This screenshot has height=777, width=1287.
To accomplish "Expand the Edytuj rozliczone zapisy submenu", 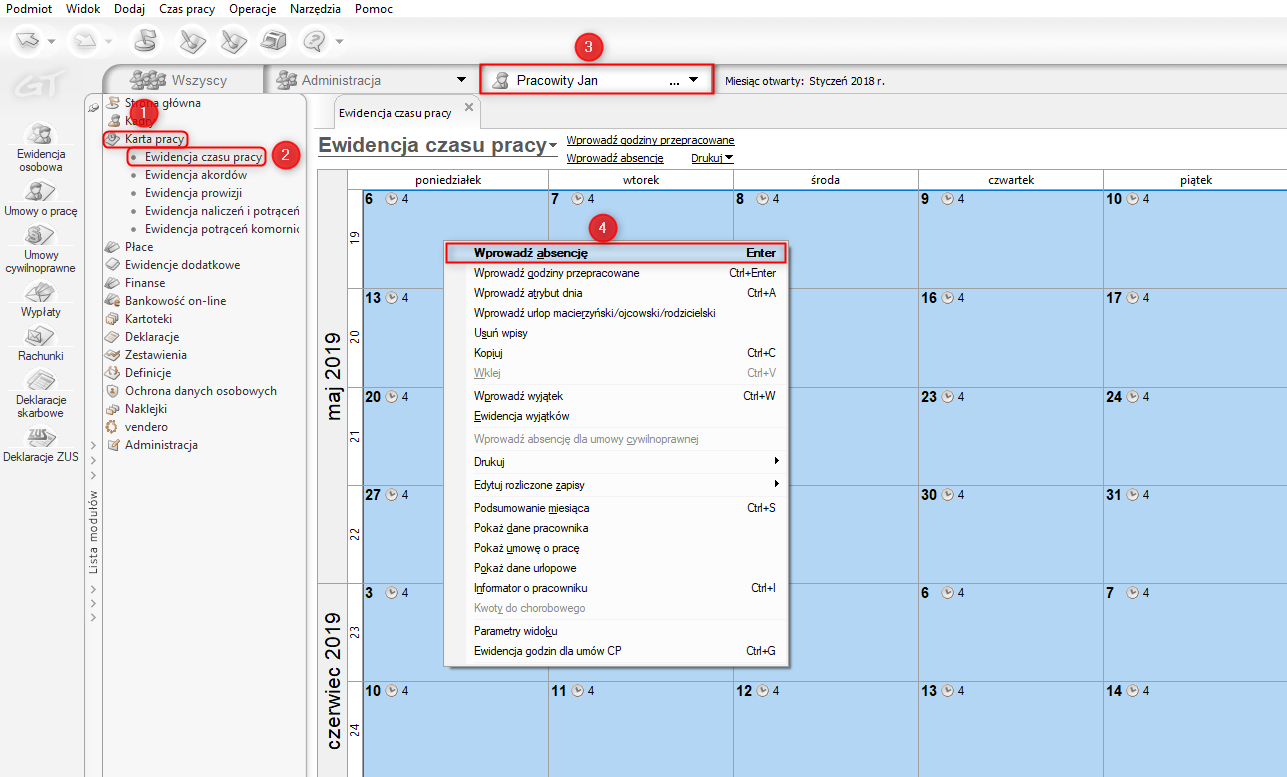I will (x=776, y=485).
